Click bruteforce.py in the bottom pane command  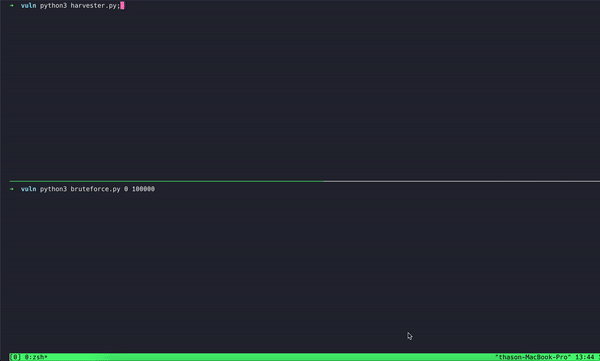coord(95,189)
